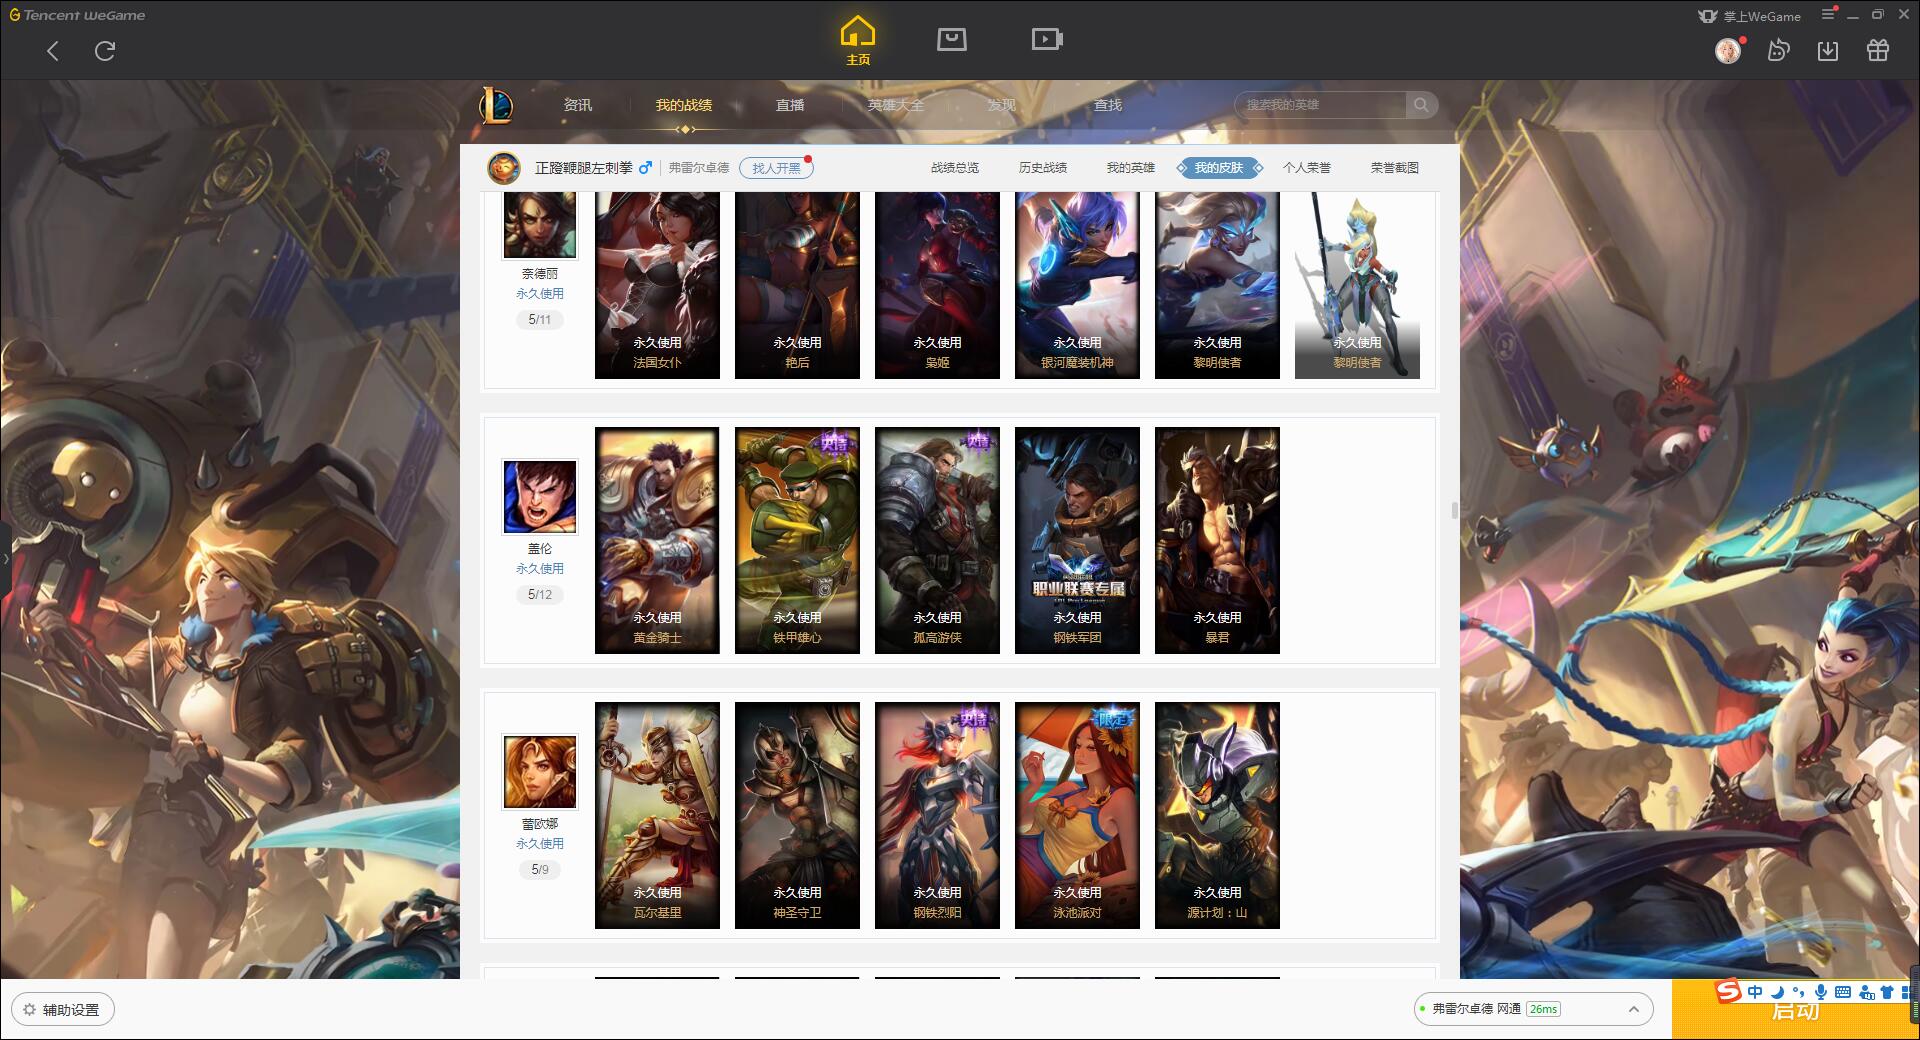Click the 5/9 skin count for 蕾欧娜
The image size is (1920, 1040).
540,870
